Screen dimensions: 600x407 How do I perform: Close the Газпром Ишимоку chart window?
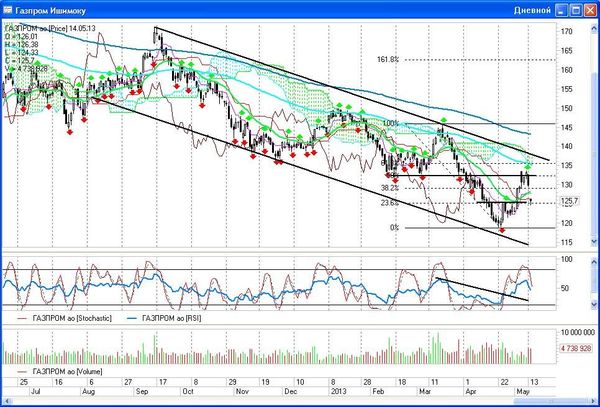tap(590, 10)
